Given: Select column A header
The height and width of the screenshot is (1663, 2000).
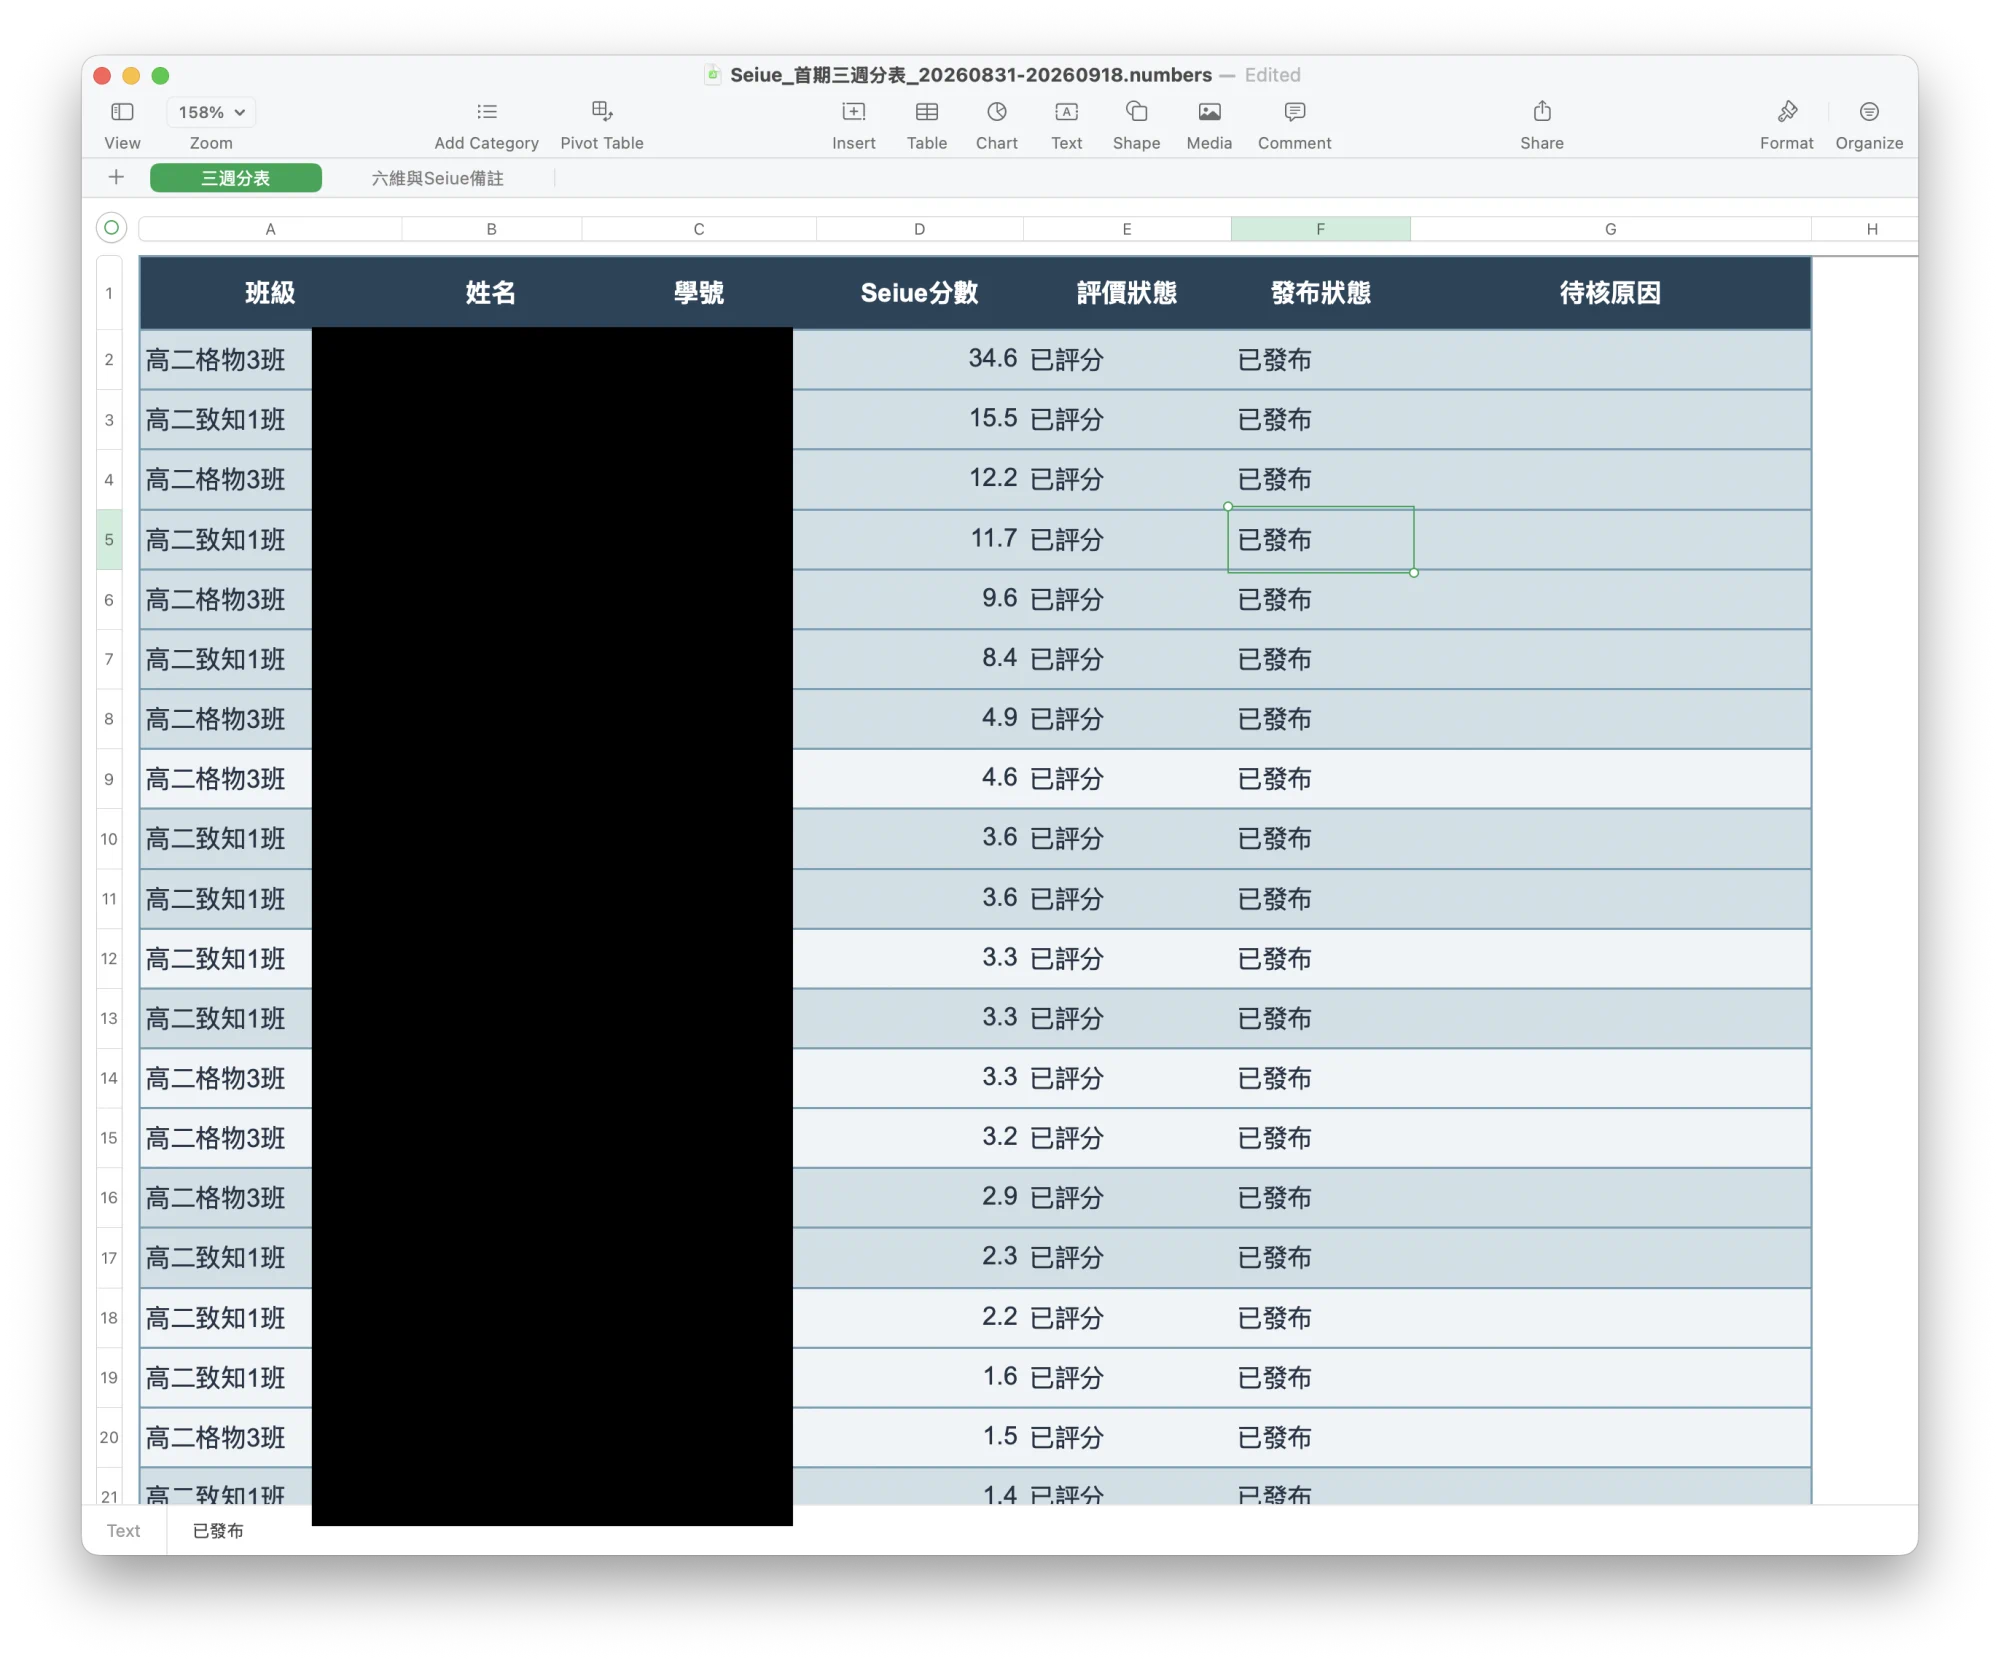Looking at the screenshot, I should pos(270,229).
